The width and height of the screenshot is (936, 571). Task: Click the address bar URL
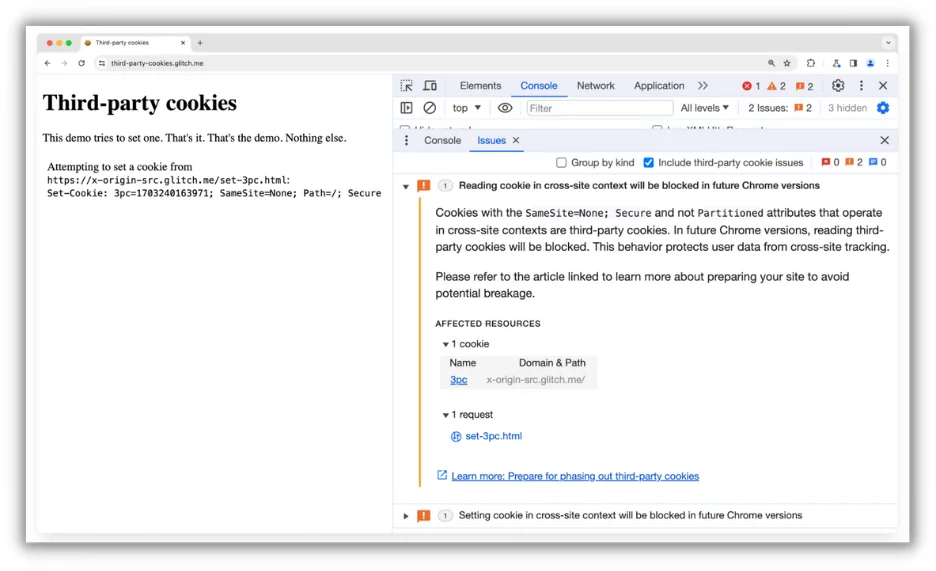point(157,63)
